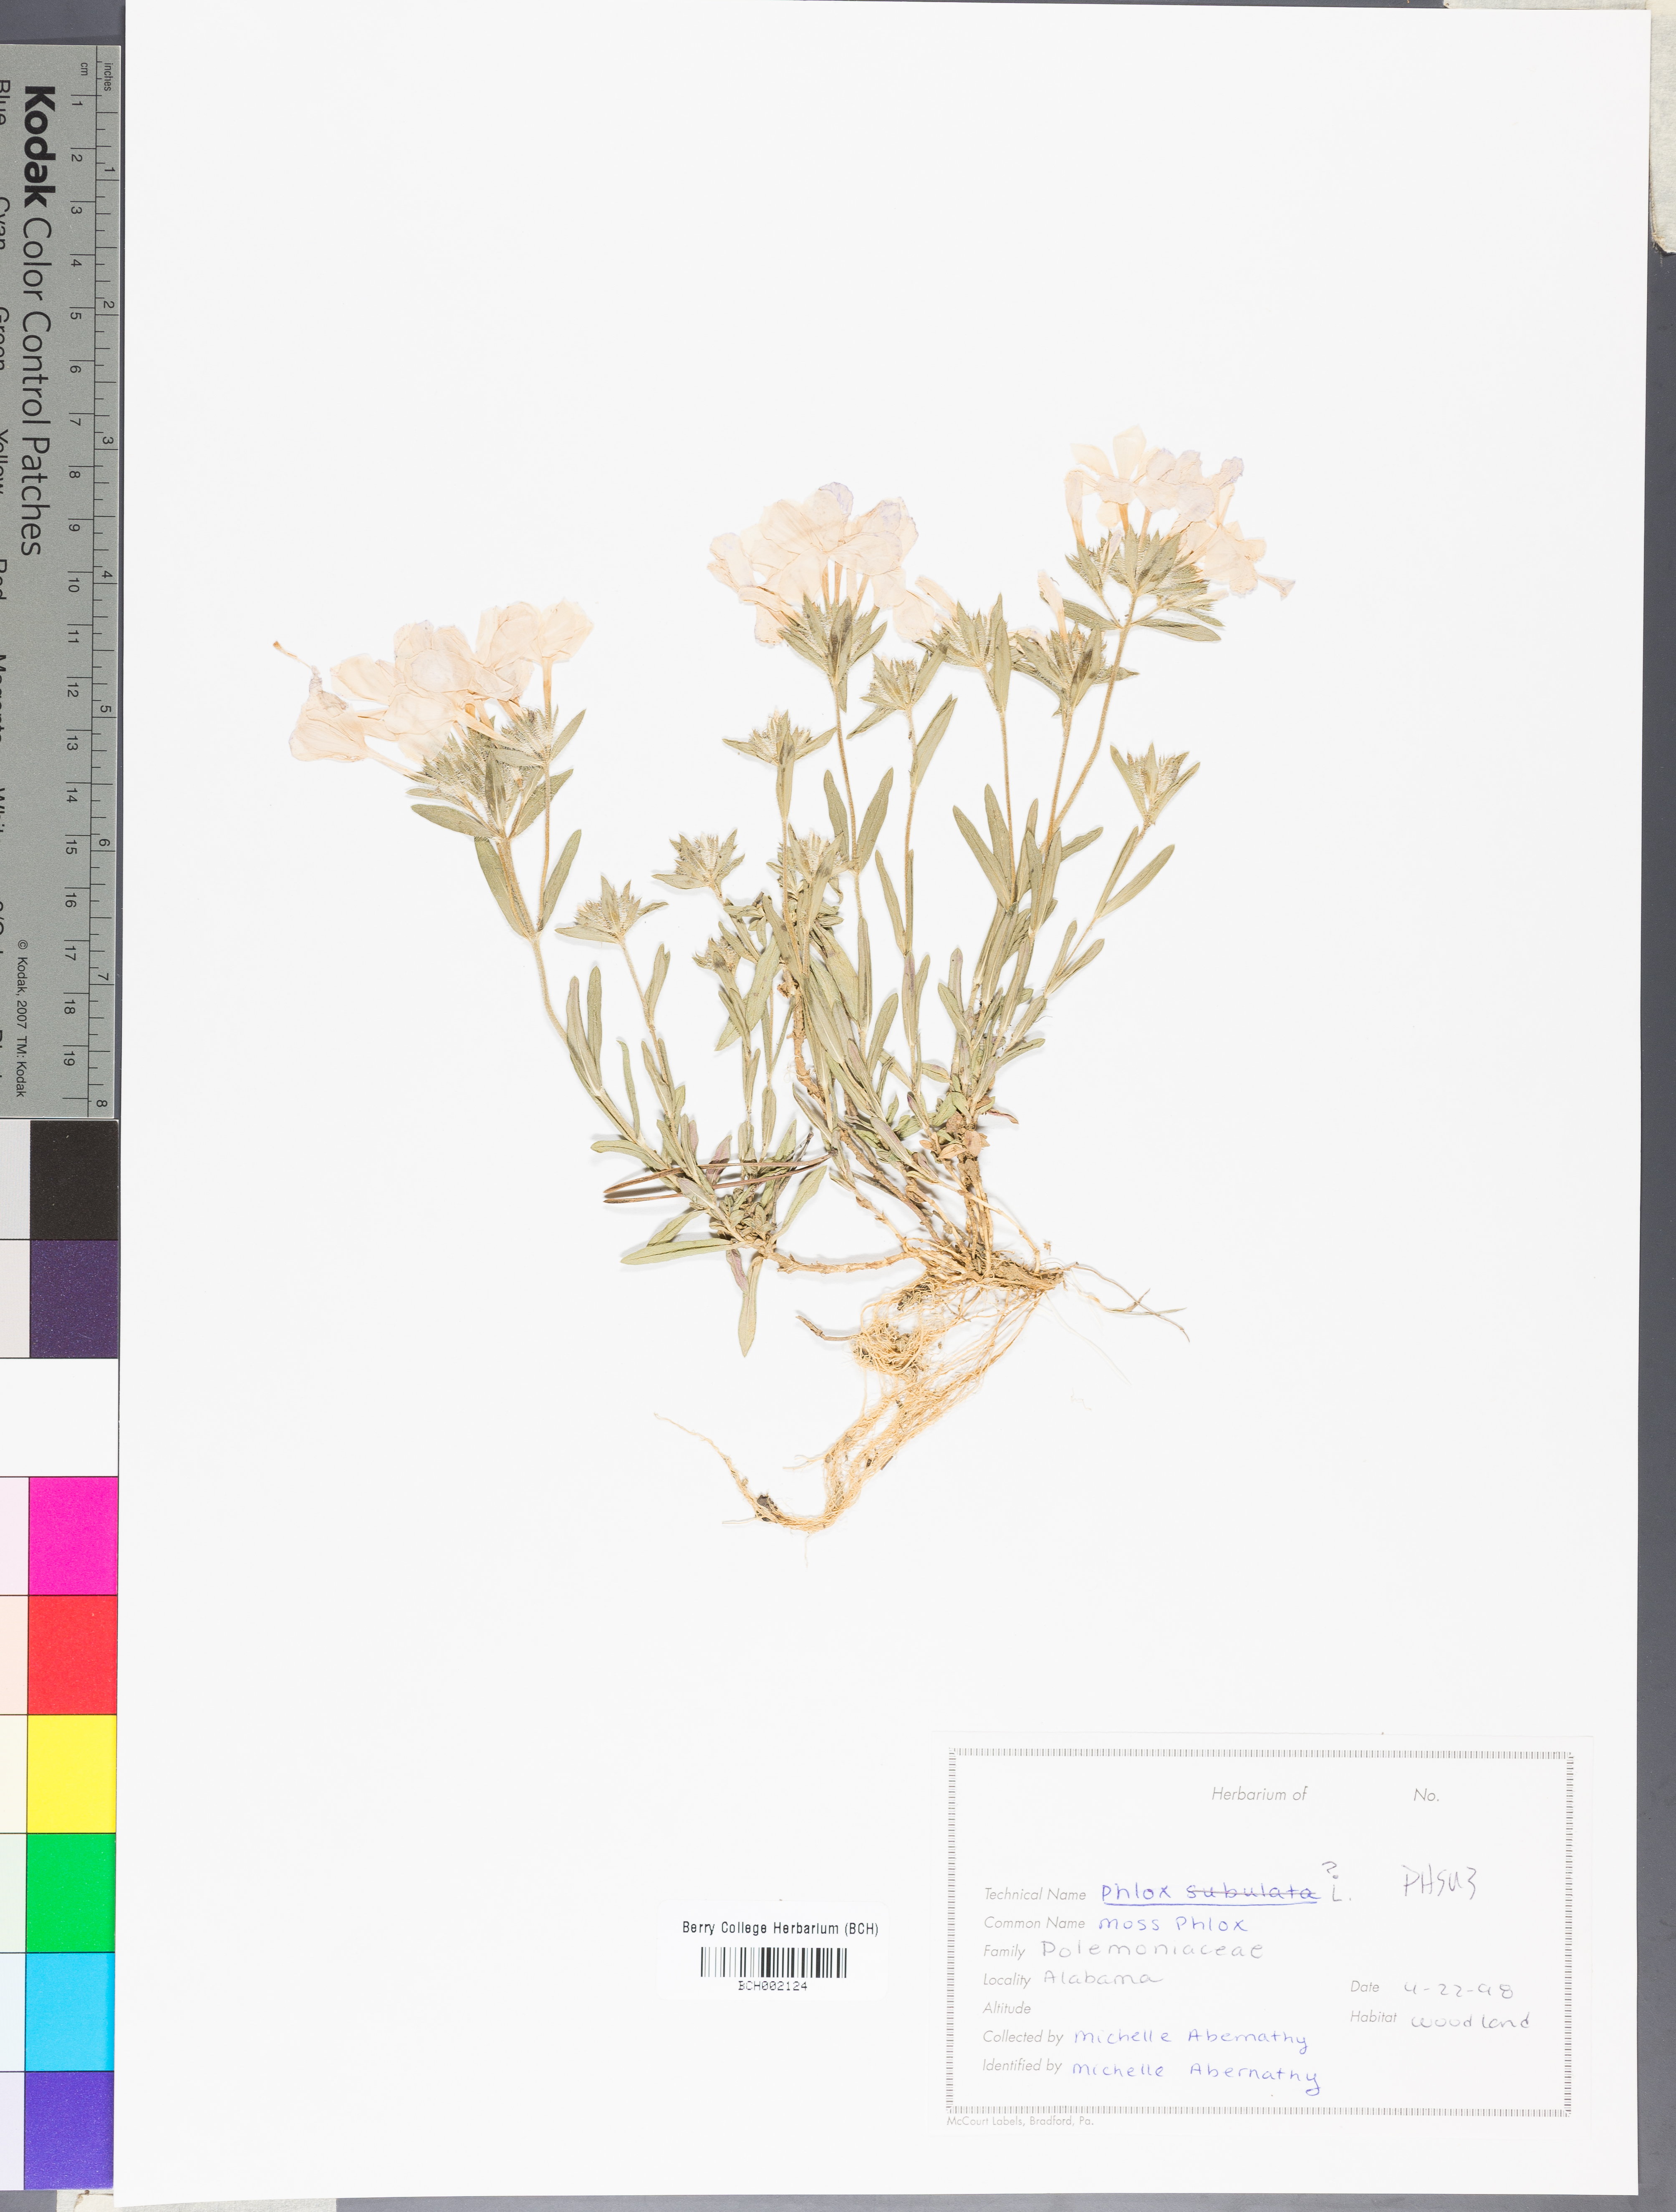The width and height of the screenshot is (1676, 2212).
Task: Click the green color patch
Action: pyautogui.click(x=70, y=1891)
